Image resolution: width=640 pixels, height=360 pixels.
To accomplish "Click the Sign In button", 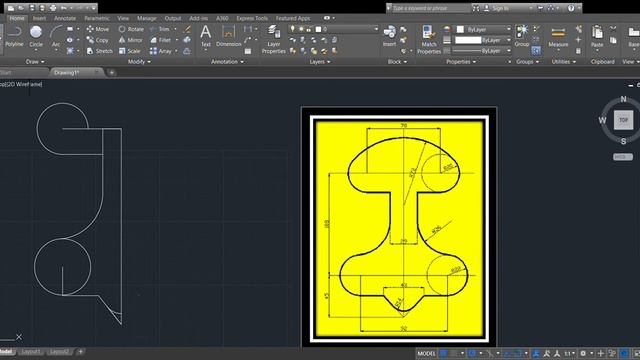I will pos(500,8).
